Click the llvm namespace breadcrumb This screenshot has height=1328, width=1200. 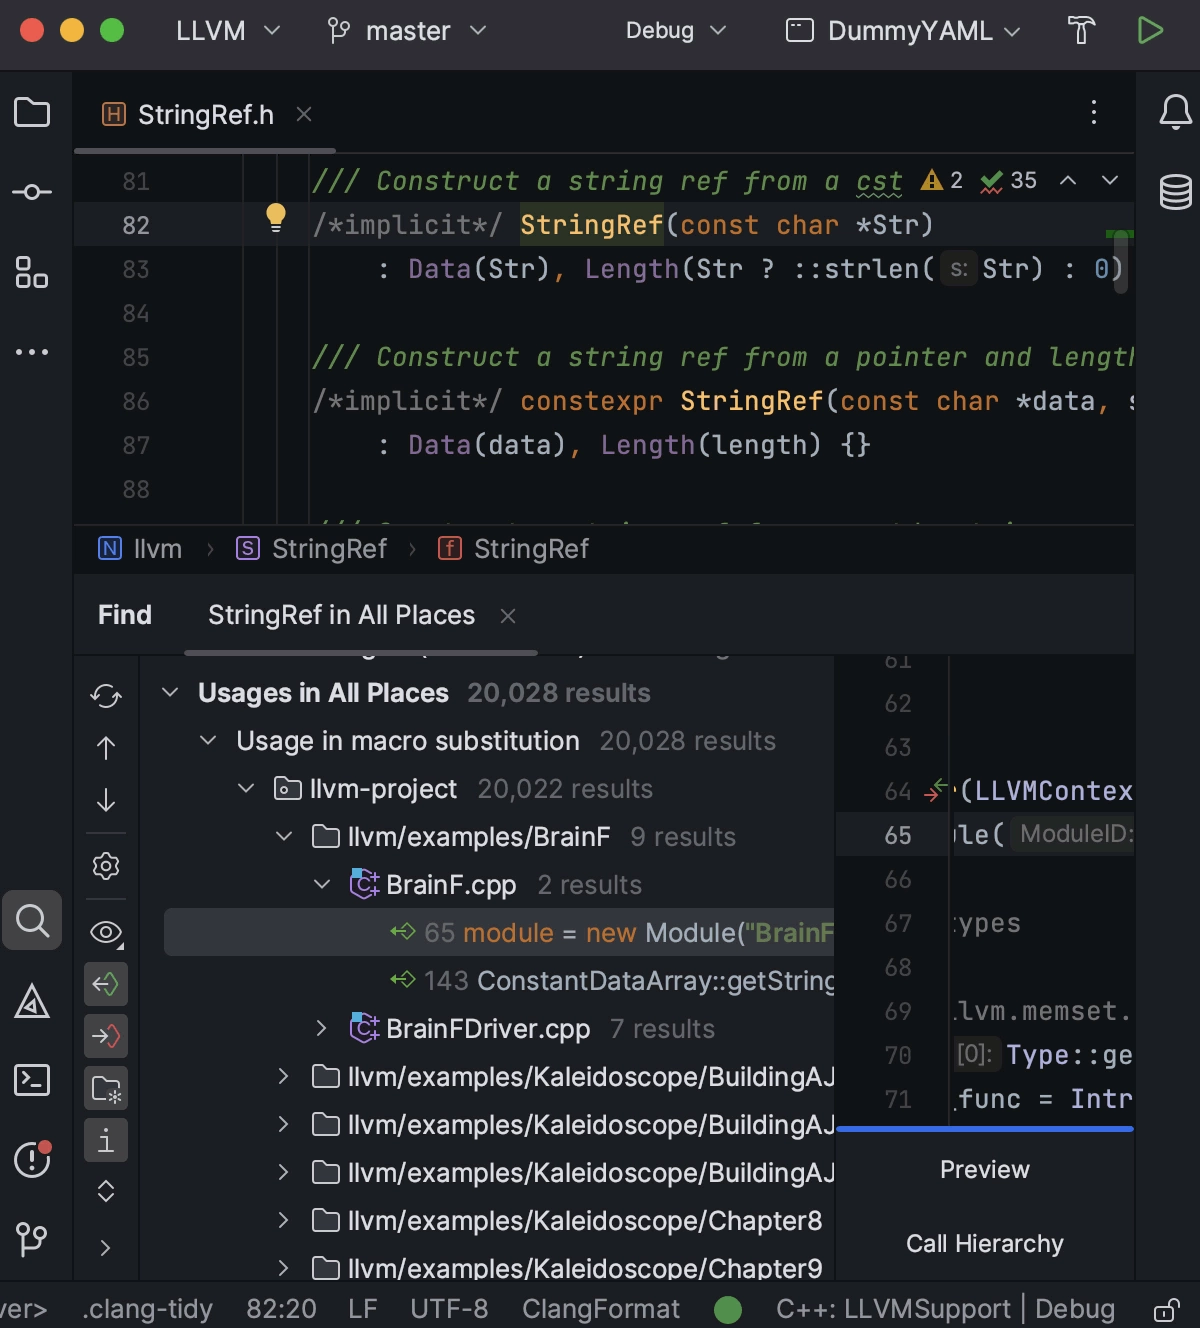(x=140, y=549)
